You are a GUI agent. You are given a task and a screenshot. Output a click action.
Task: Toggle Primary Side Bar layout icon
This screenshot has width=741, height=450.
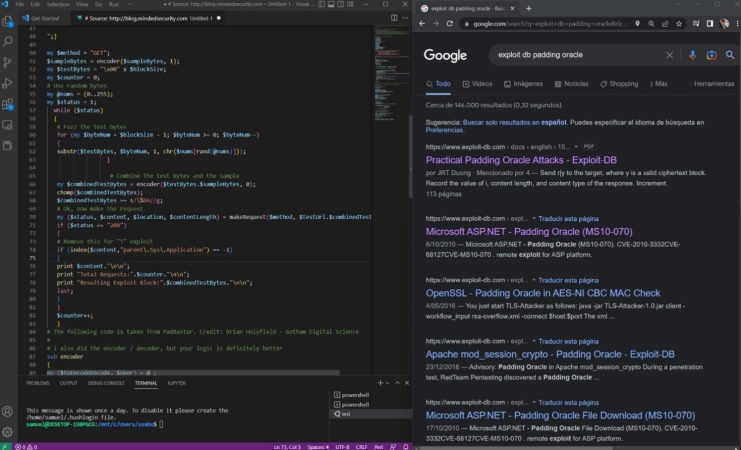click(321, 4)
